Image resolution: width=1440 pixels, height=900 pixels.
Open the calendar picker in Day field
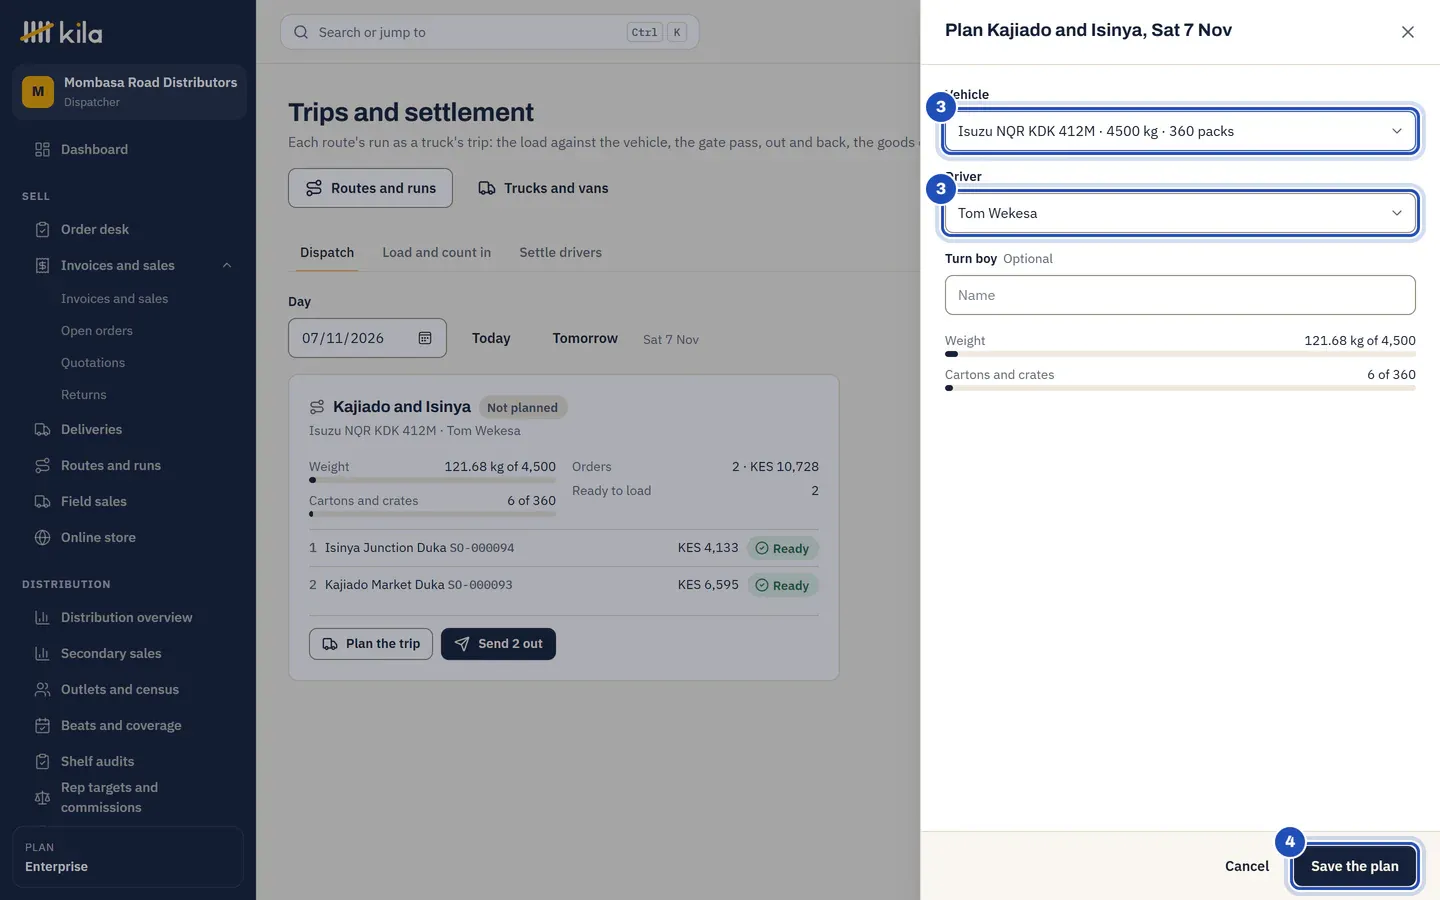tap(425, 338)
